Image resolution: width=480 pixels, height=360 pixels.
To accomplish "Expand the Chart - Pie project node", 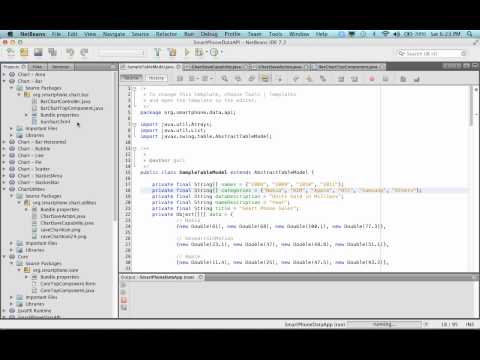I will [x=4, y=162].
